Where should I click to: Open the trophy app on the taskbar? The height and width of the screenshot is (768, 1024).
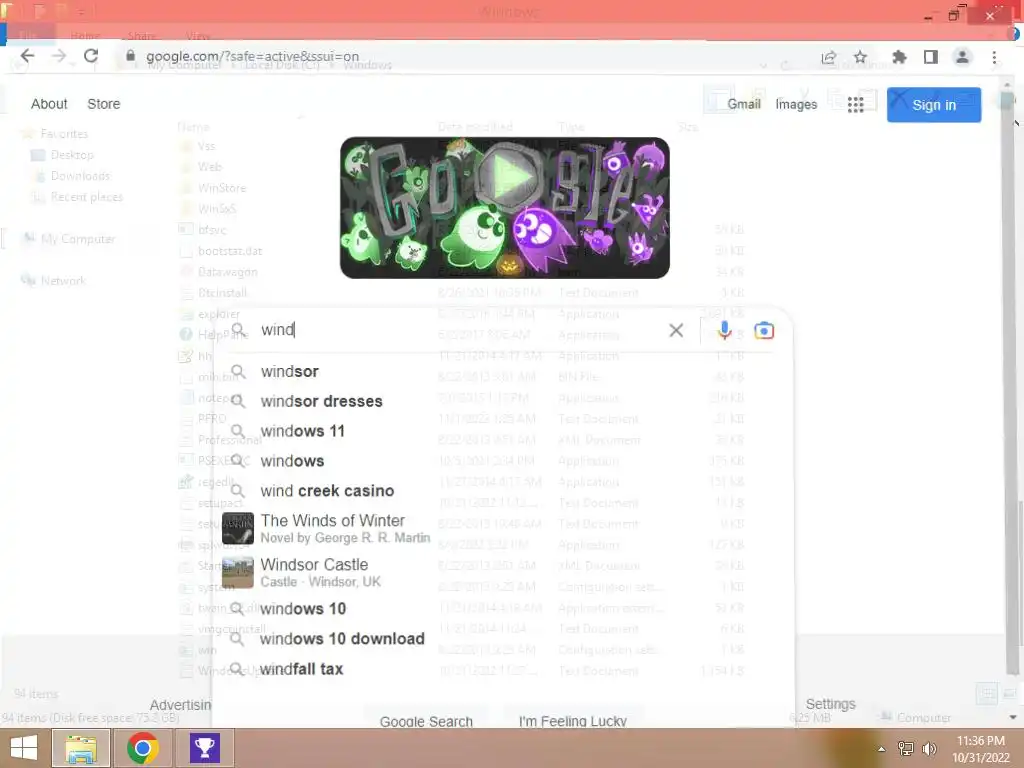pyautogui.click(x=205, y=748)
